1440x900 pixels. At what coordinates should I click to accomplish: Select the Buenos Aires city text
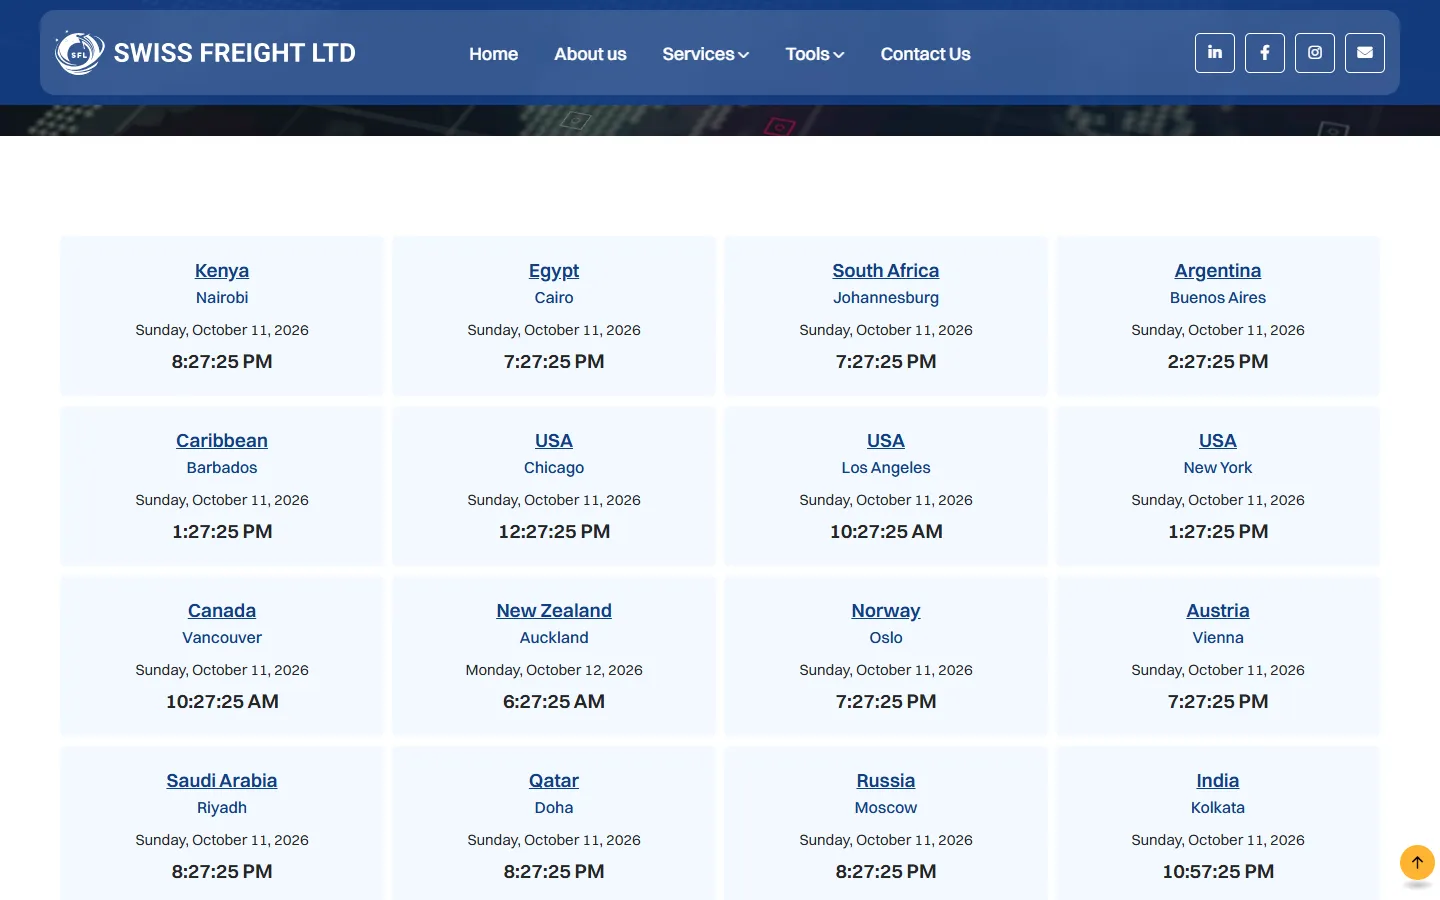pos(1218,298)
